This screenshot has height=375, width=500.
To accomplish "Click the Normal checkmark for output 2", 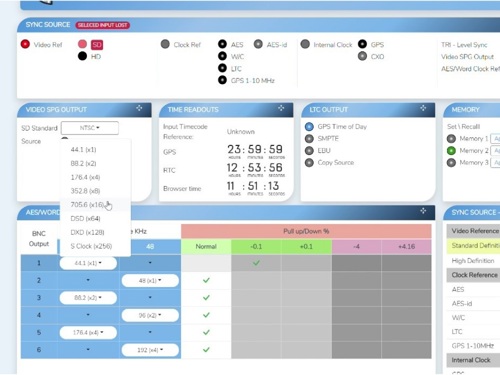I will 206,280.
